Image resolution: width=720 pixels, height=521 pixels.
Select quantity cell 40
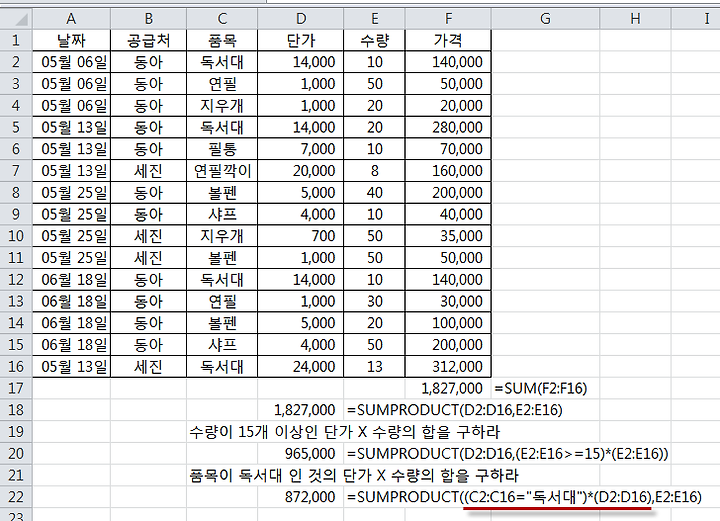[x=374, y=192]
